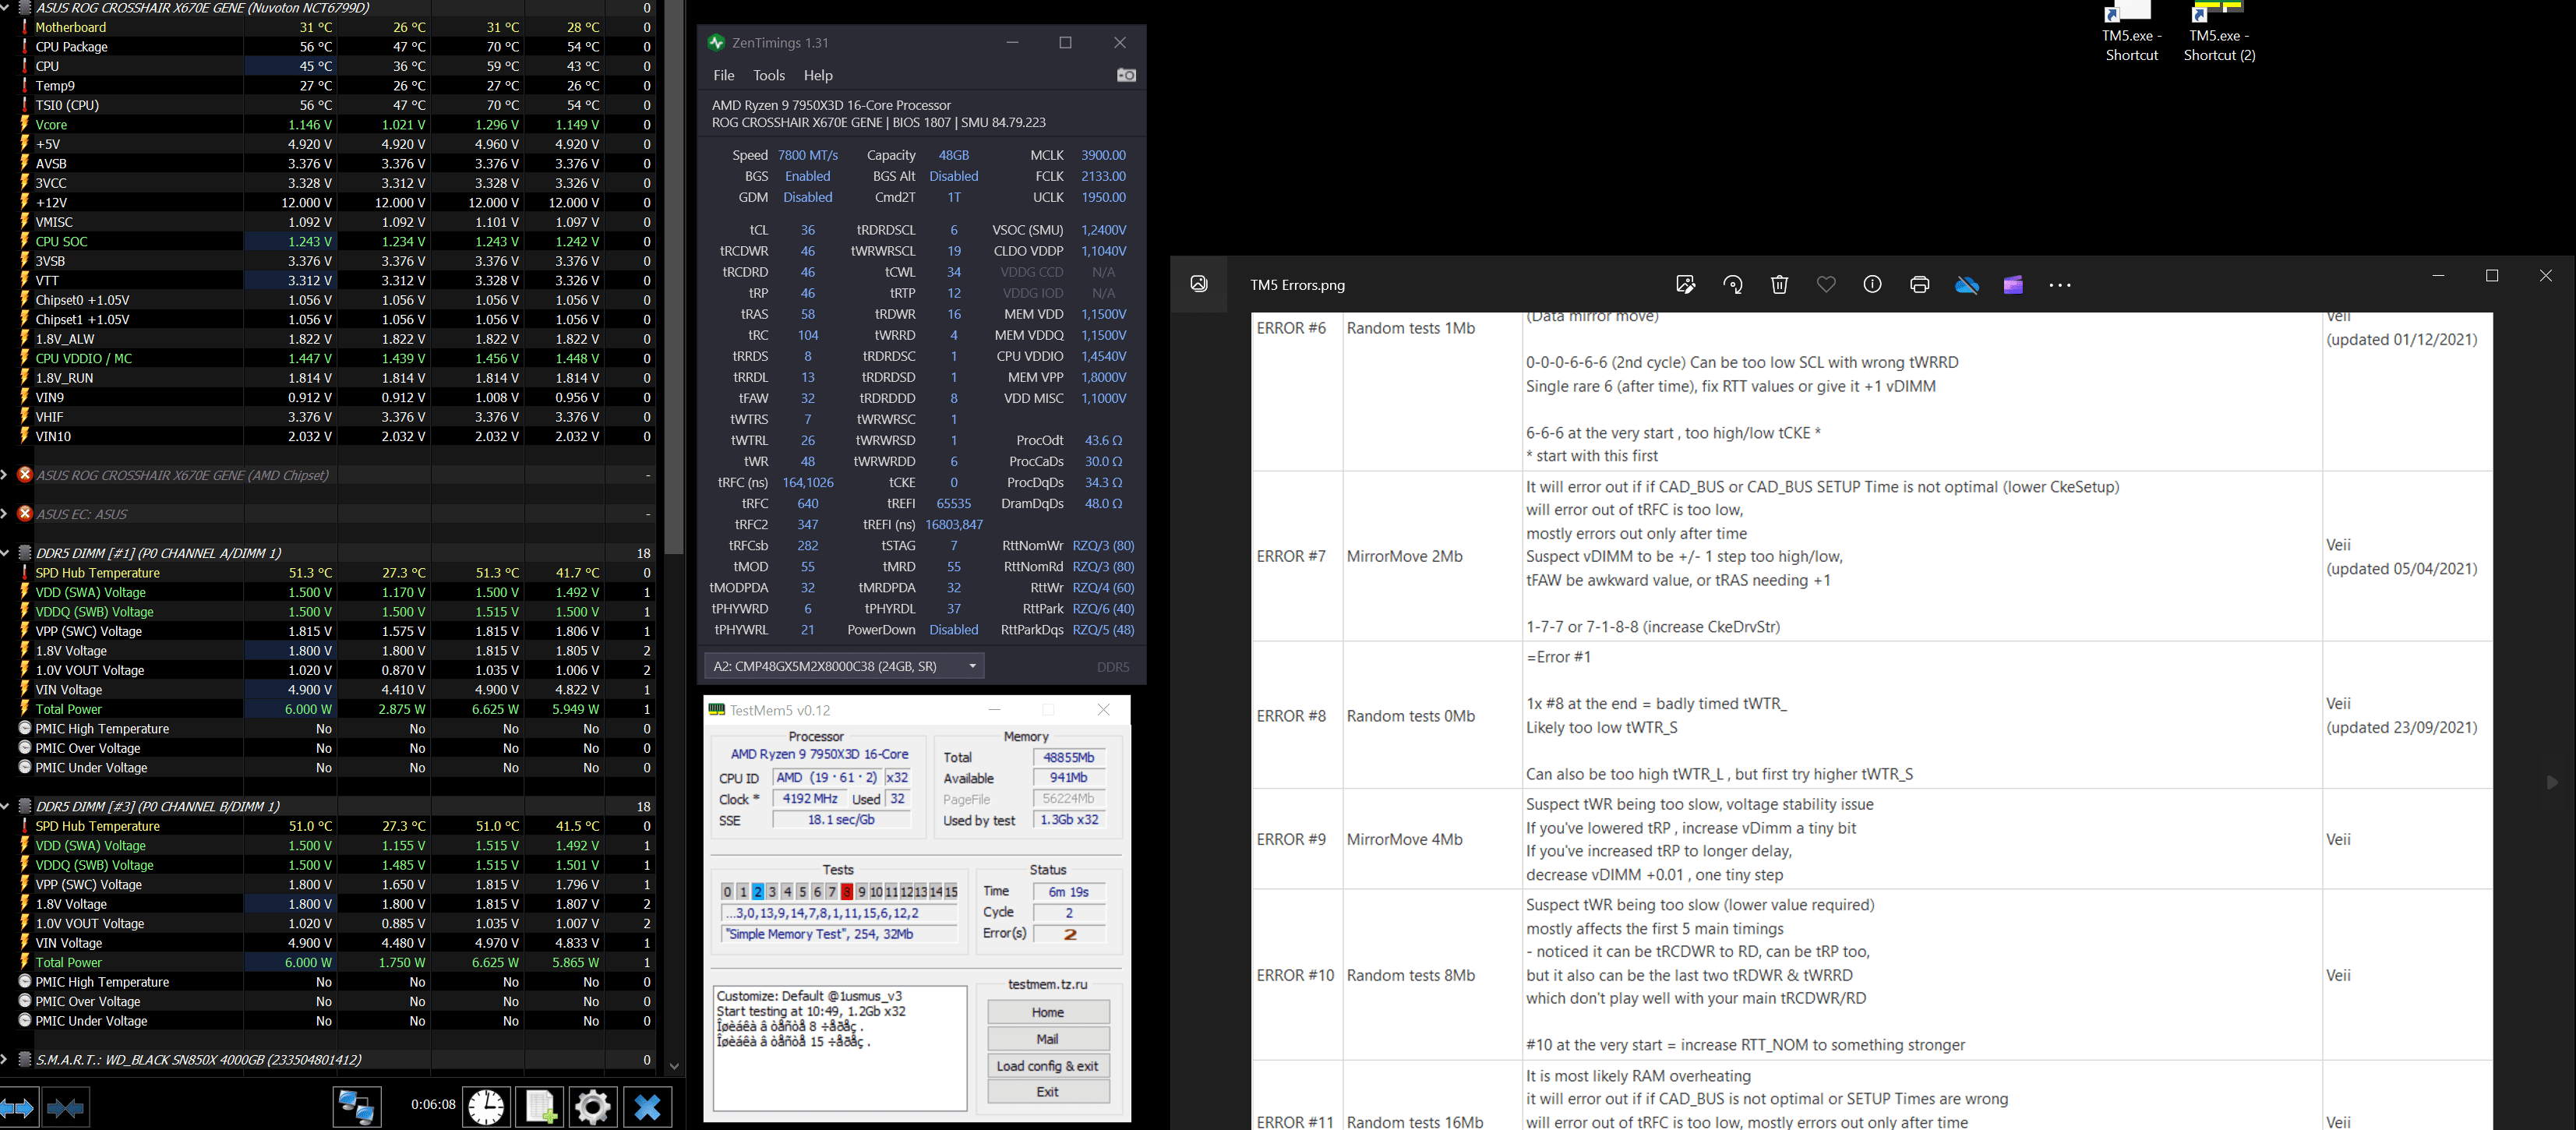
Task: Open HWiNFO remote network monitors icon
Action: click(357, 1107)
